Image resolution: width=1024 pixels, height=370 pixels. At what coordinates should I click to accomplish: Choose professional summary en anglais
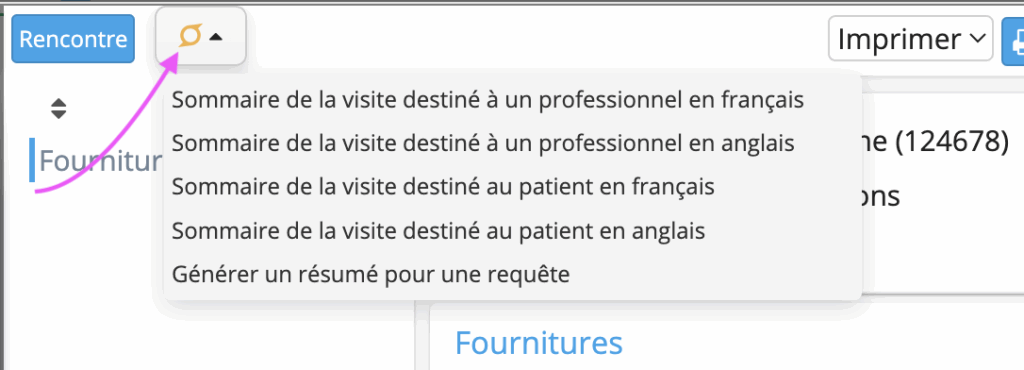click(483, 143)
